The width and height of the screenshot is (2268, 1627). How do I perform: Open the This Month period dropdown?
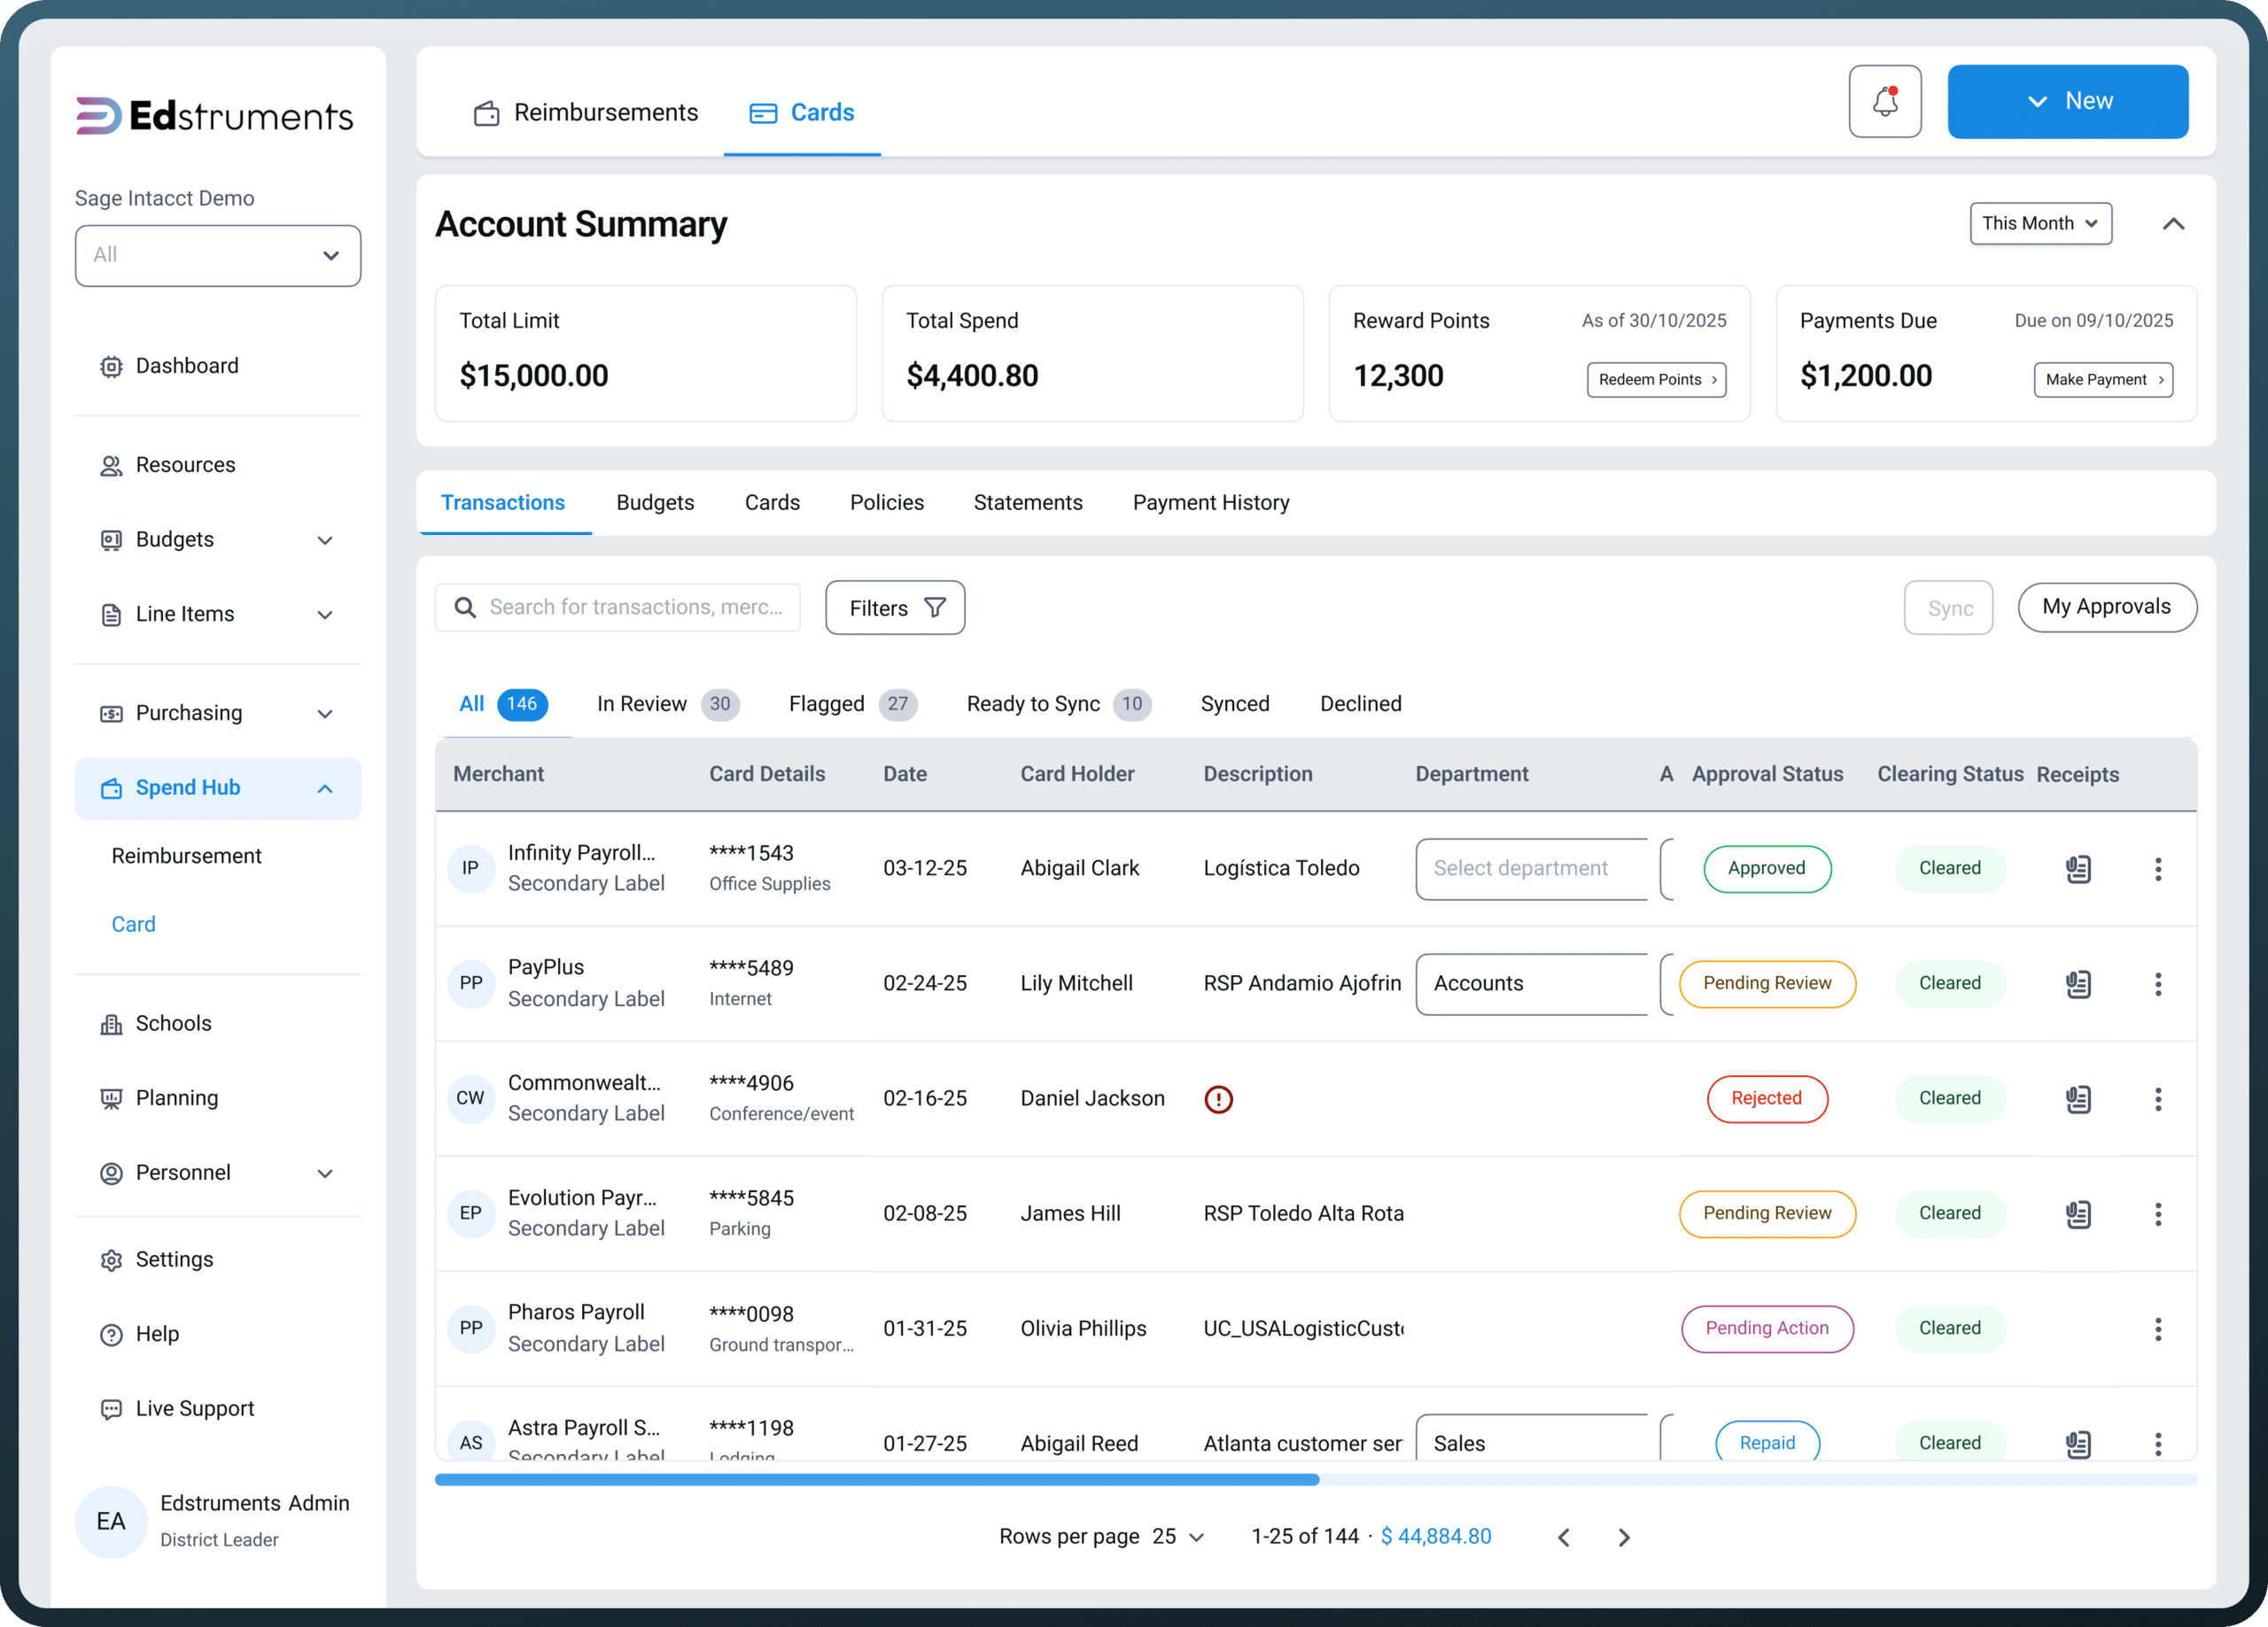[2040, 223]
